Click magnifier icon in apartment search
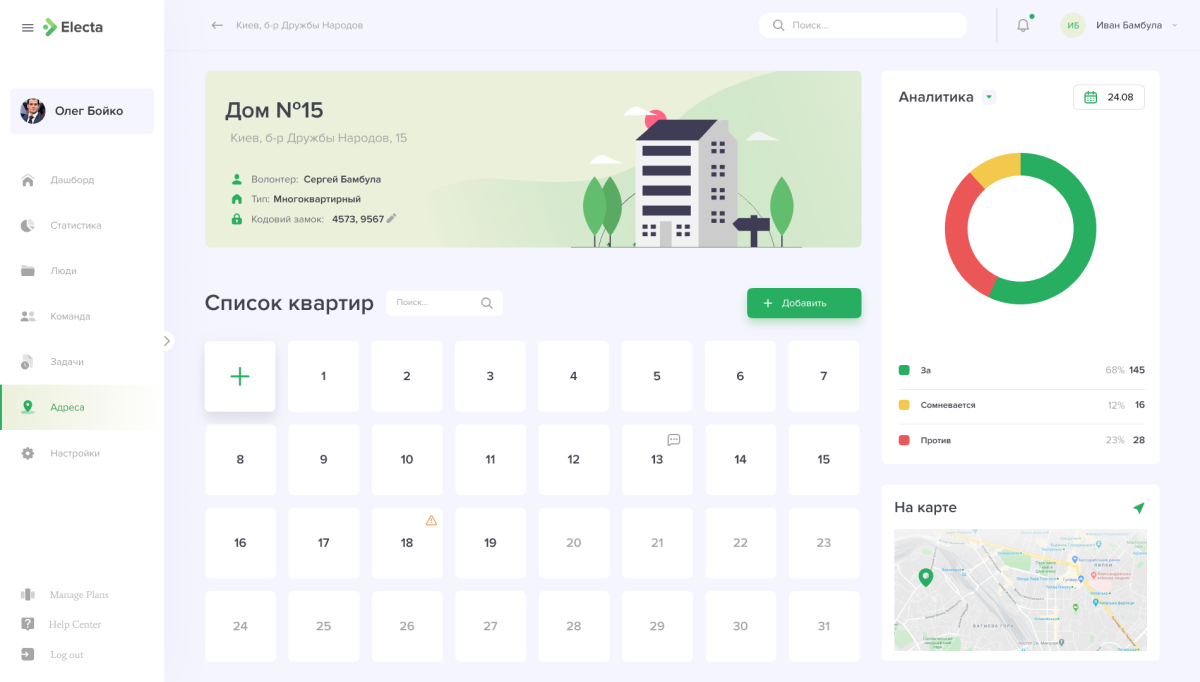1200x682 pixels. tap(487, 303)
